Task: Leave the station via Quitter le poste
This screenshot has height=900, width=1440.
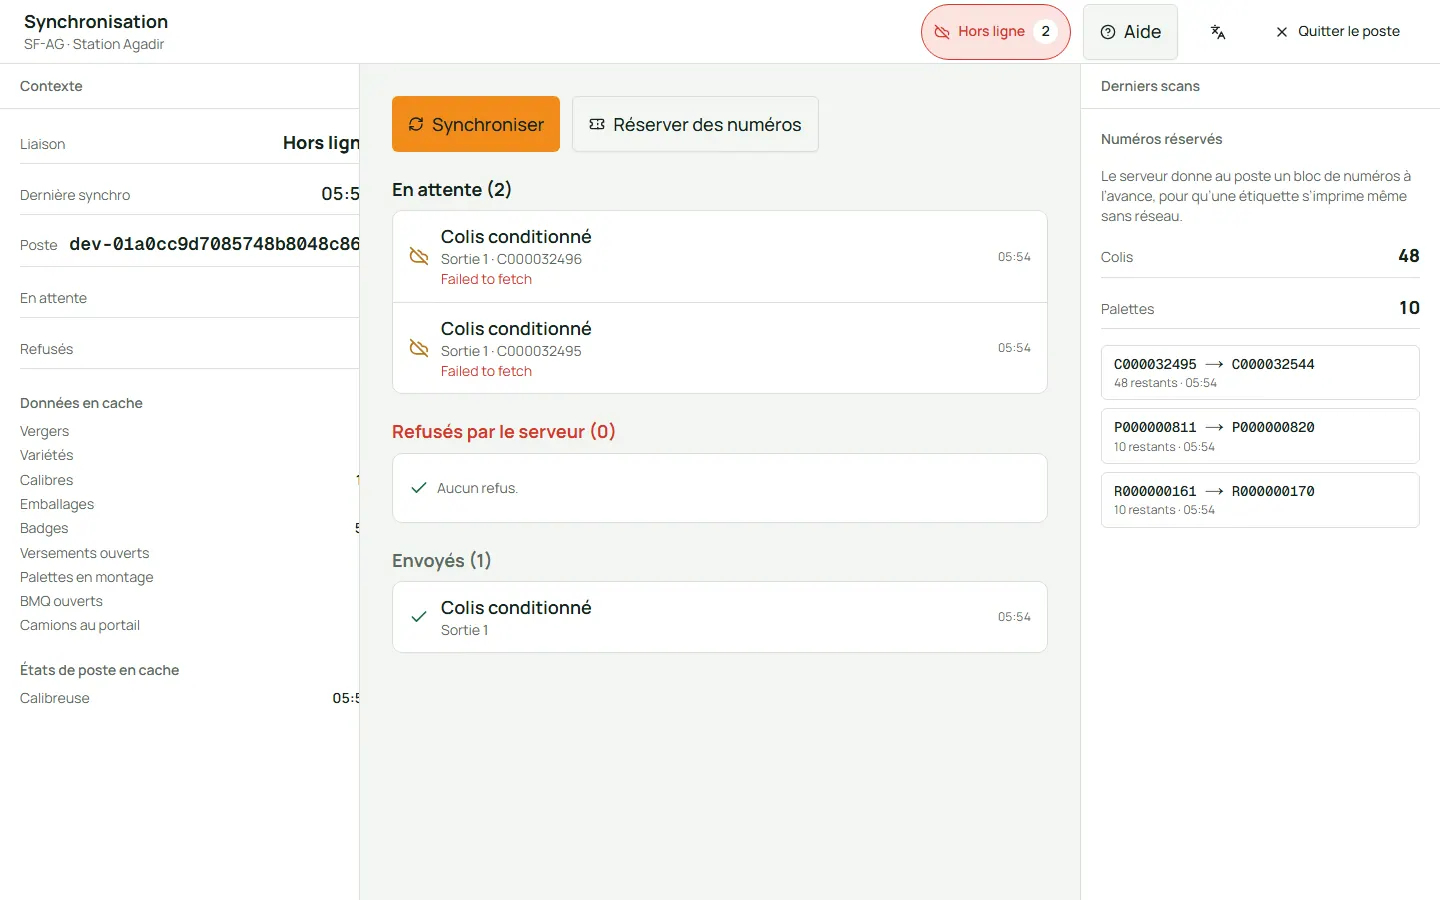Action: 1337,32
